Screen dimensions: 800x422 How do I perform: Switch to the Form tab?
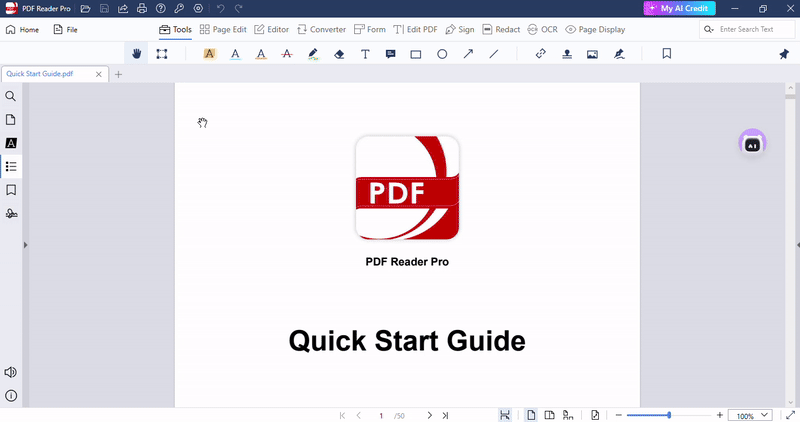(x=369, y=30)
